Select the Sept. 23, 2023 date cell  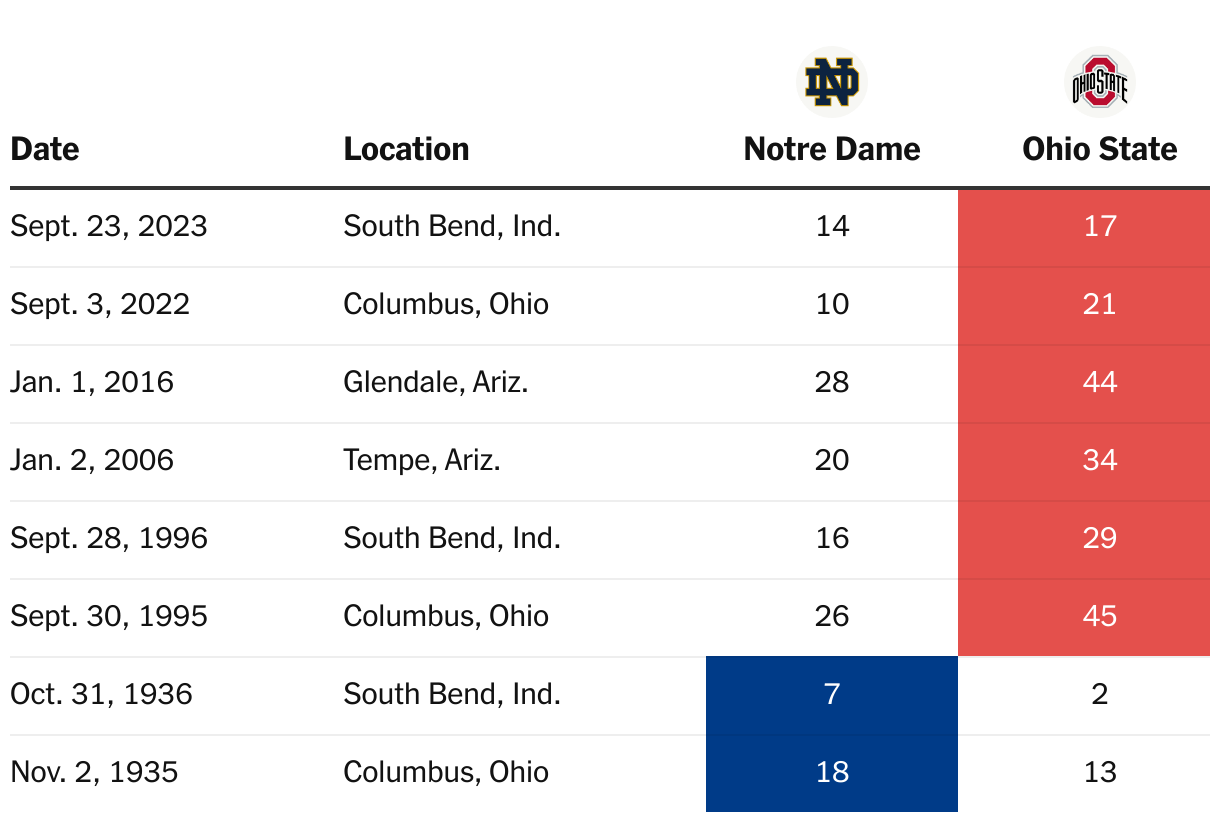tap(109, 226)
